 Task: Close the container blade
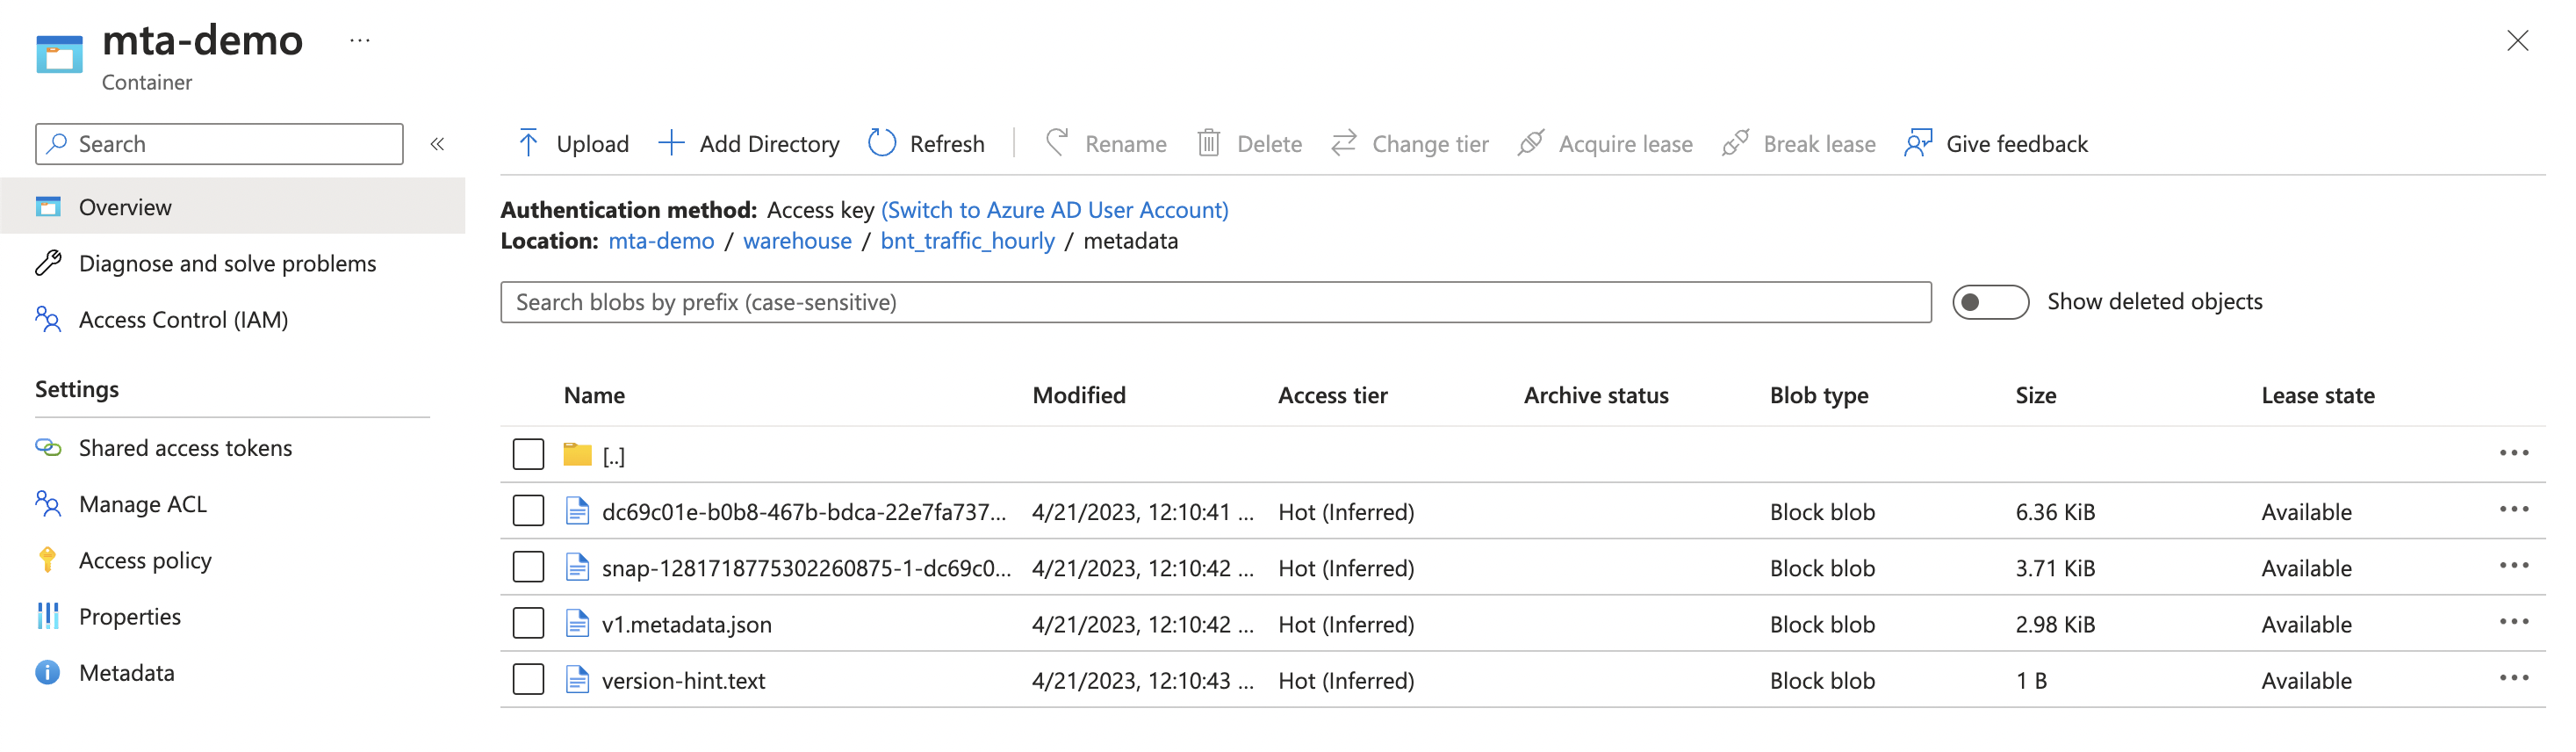click(2517, 41)
